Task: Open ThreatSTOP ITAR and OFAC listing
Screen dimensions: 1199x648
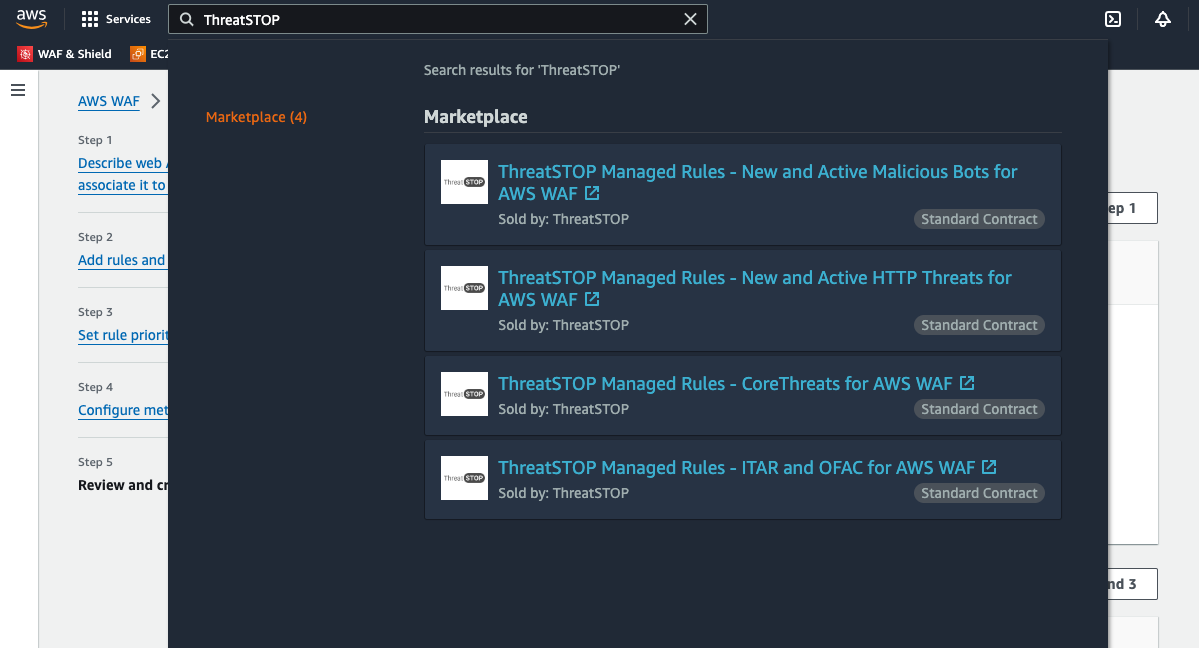Action: point(736,468)
